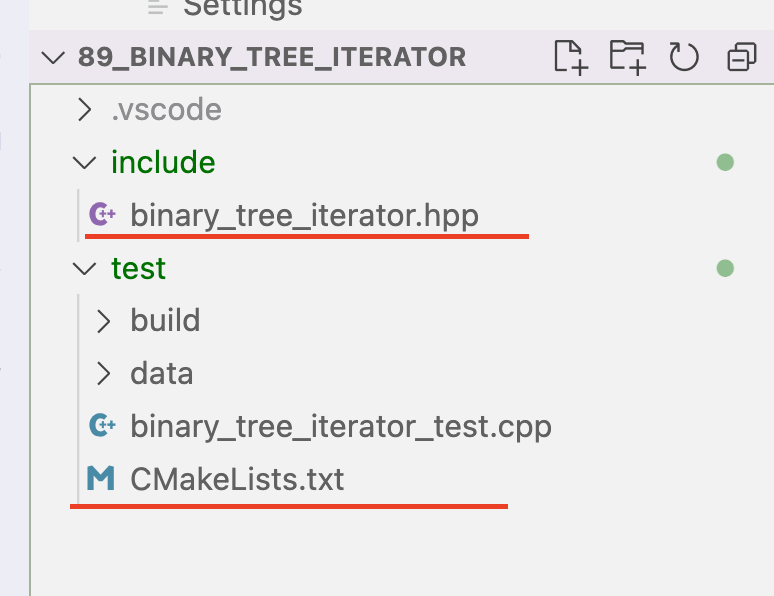Collapse the 89_BINARY_TREE_ITERATOR section chevron
The width and height of the screenshot is (774, 596).
tap(53, 57)
